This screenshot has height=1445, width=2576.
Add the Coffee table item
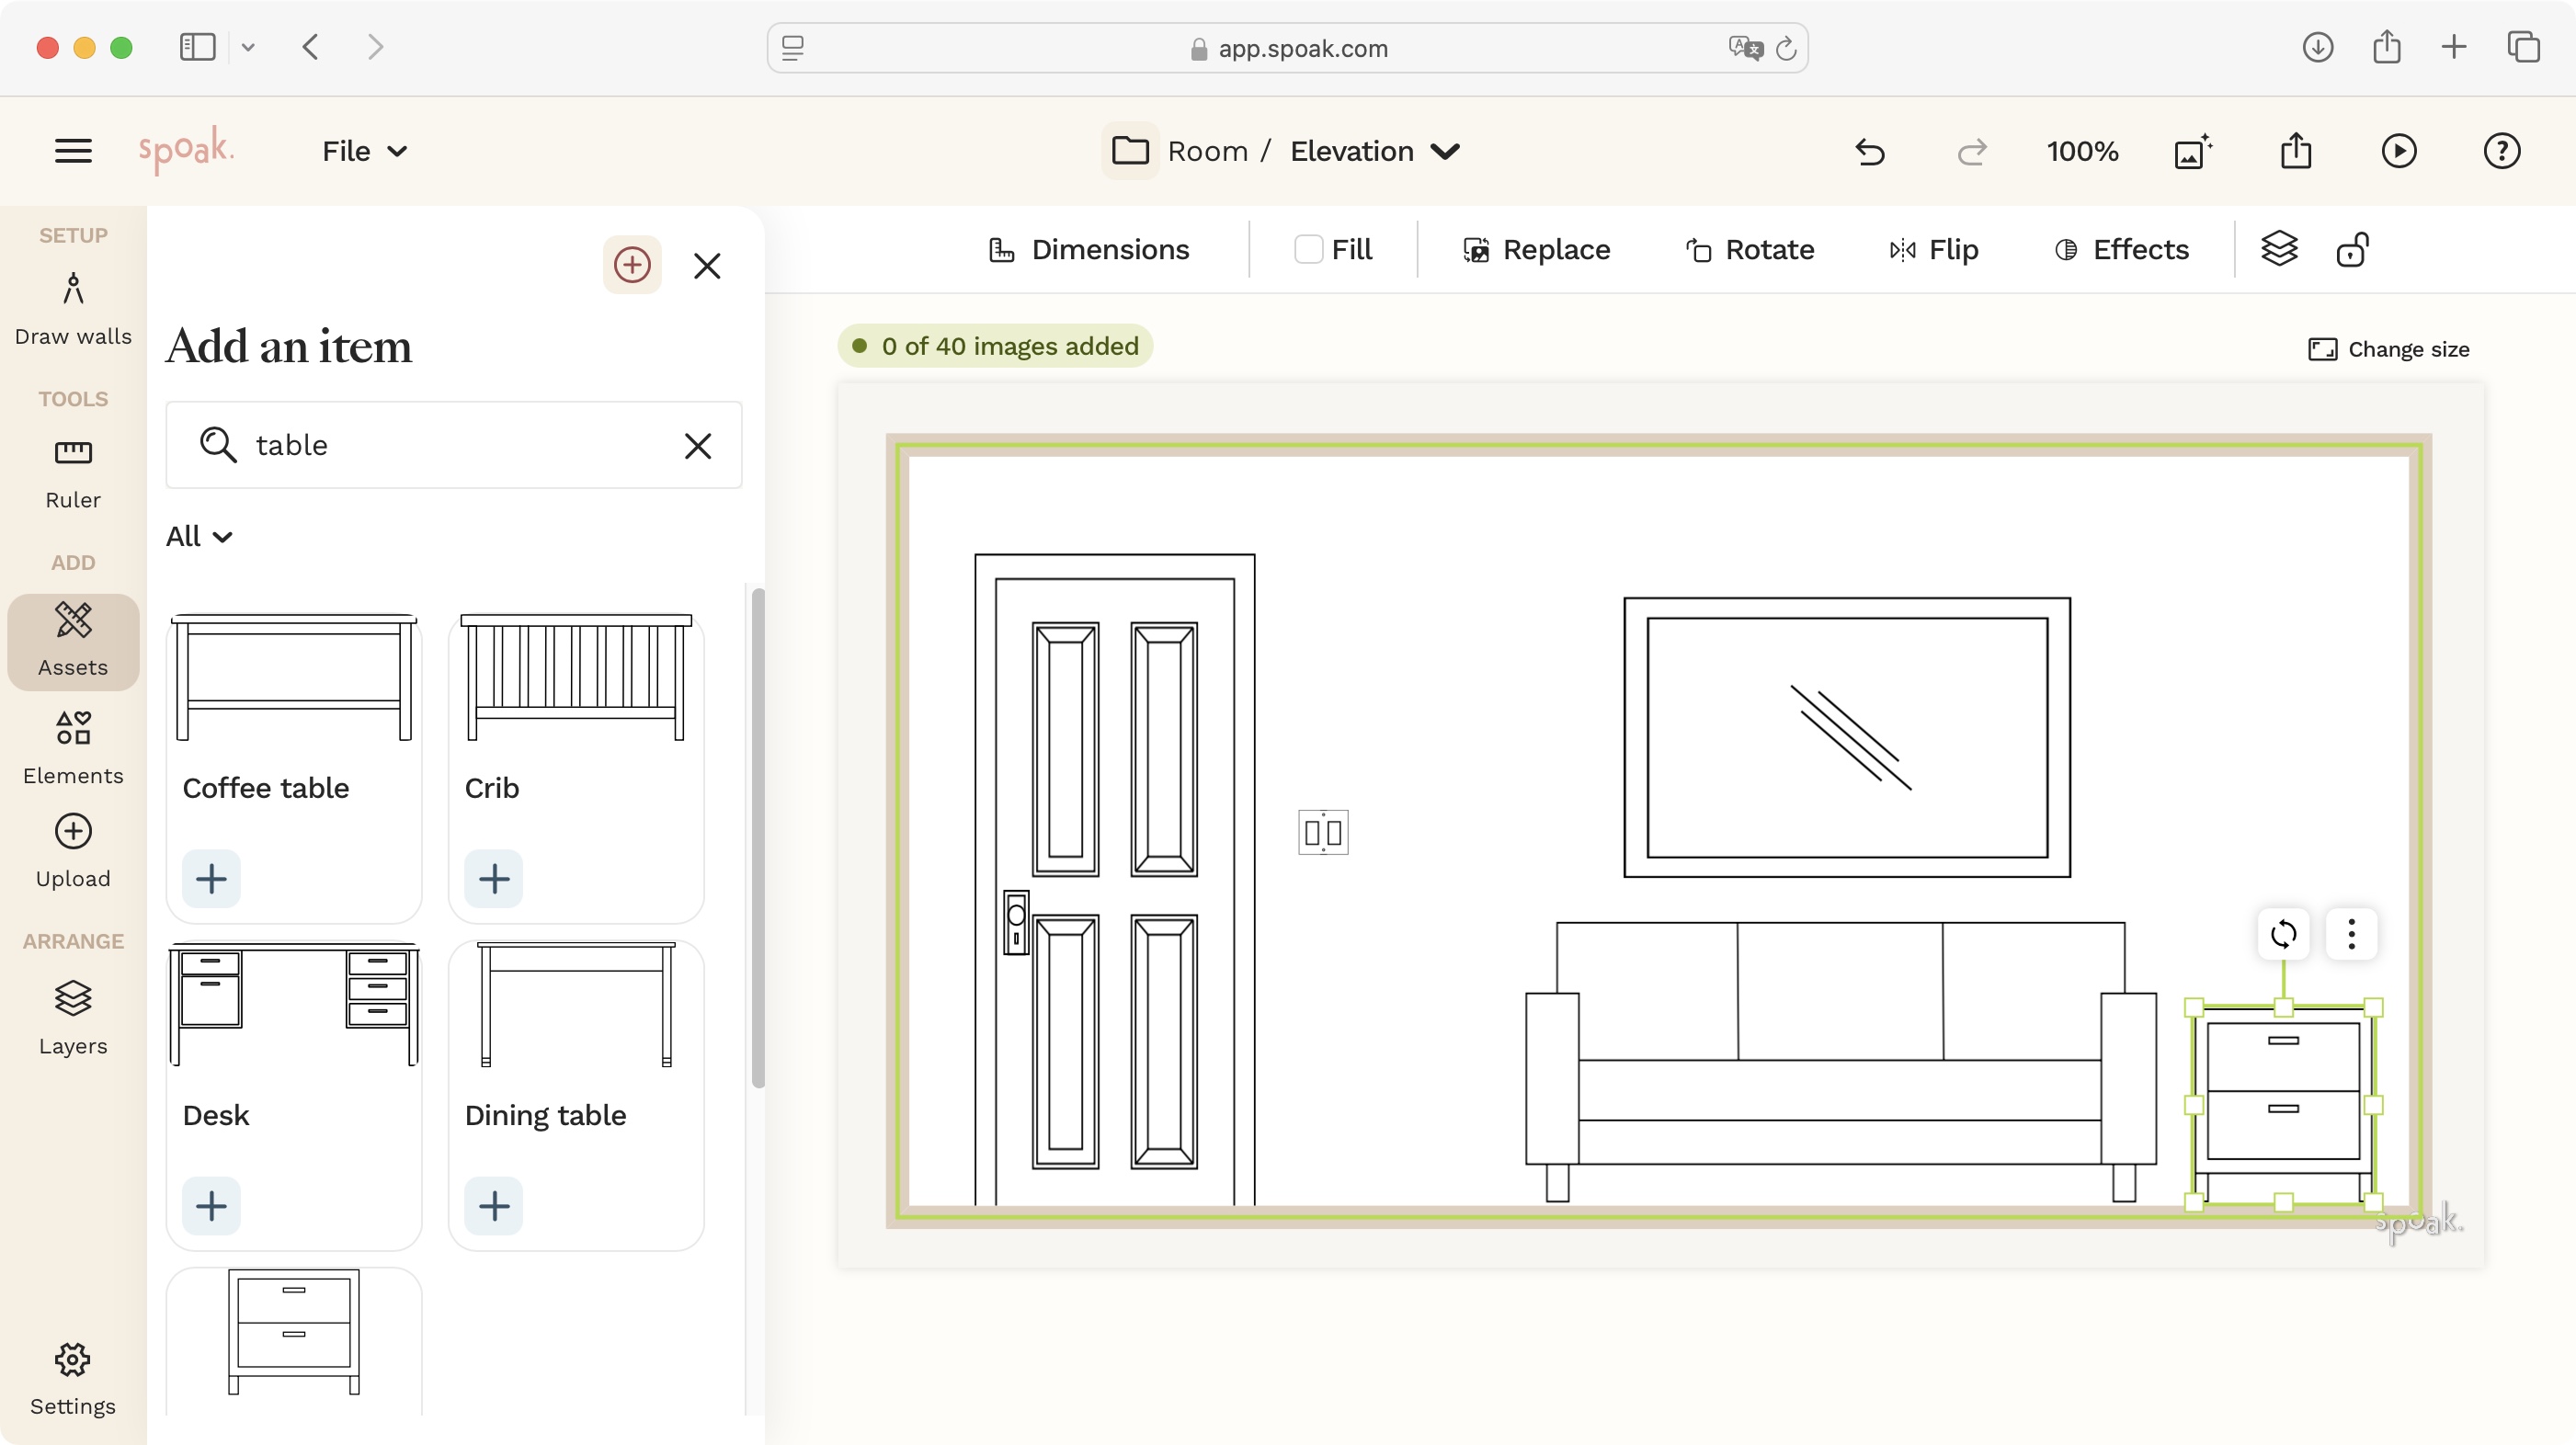pos(211,878)
